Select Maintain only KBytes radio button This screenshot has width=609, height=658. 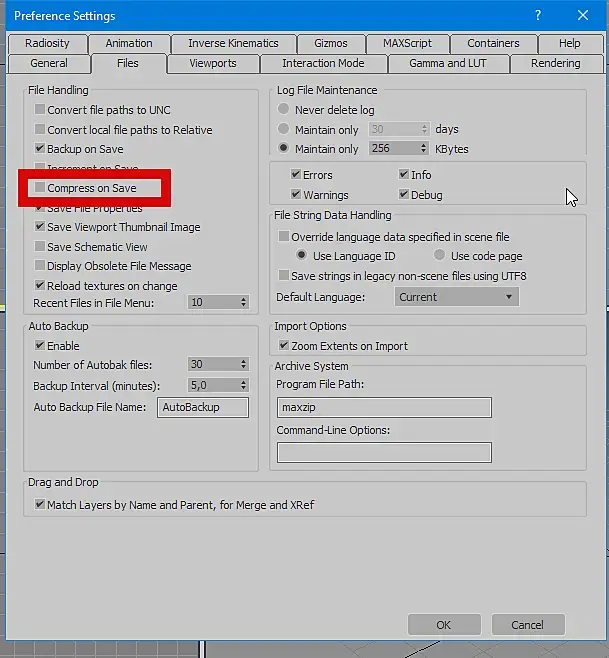pos(283,148)
